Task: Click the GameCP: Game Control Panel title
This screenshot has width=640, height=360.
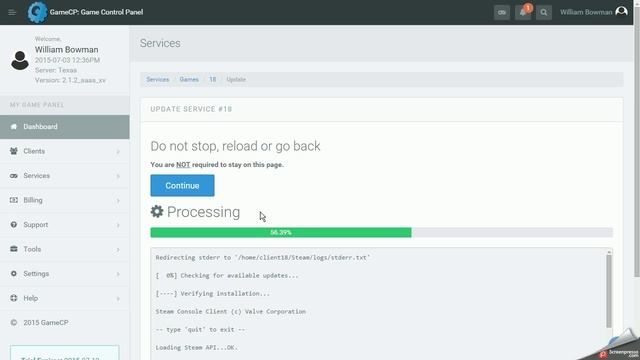Action: pyautogui.click(x=96, y=12)
